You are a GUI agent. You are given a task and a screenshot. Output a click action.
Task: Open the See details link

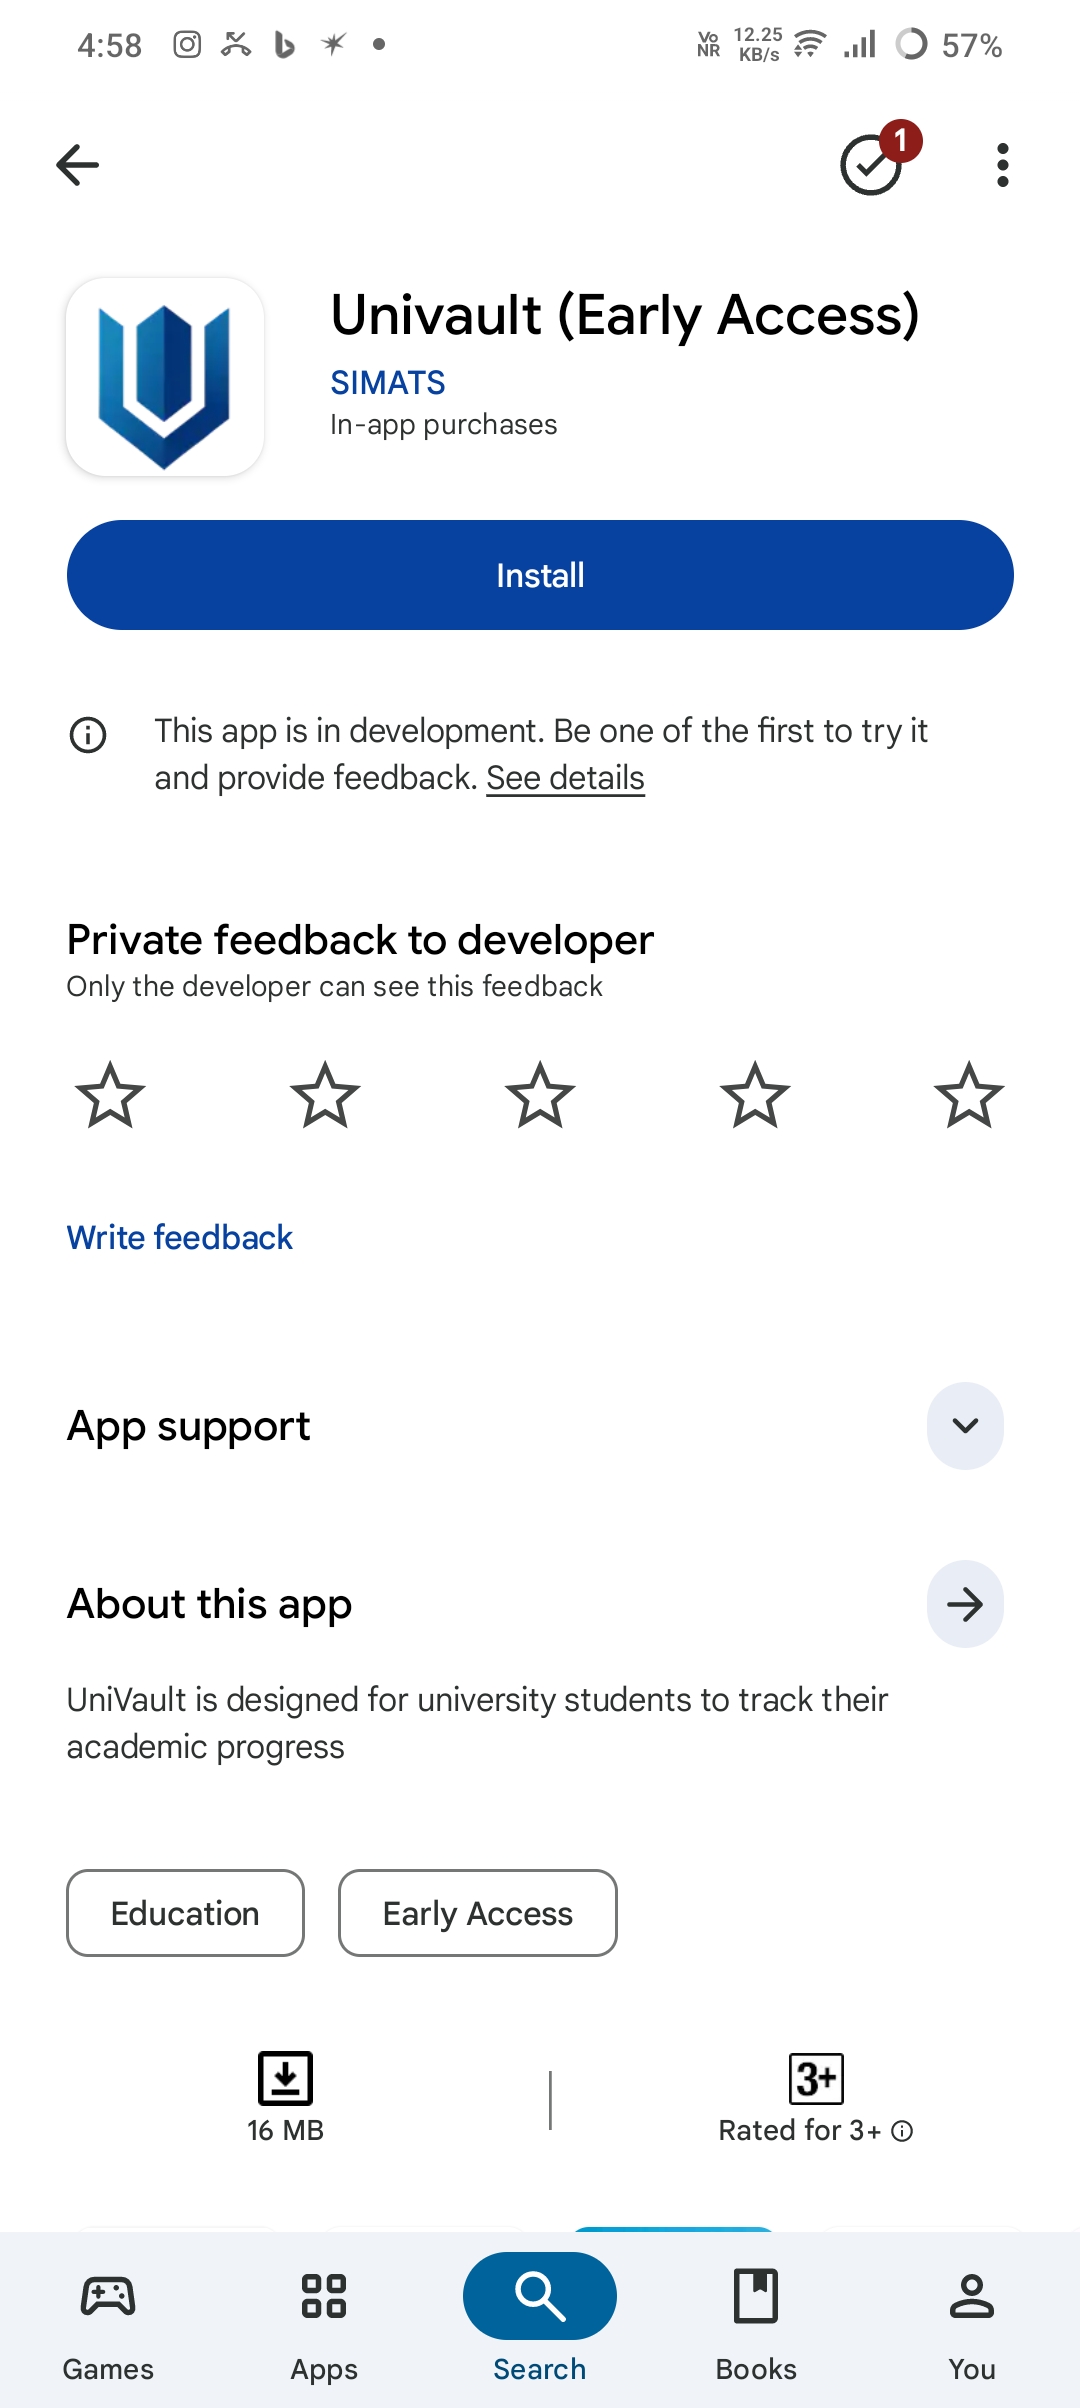565,778
